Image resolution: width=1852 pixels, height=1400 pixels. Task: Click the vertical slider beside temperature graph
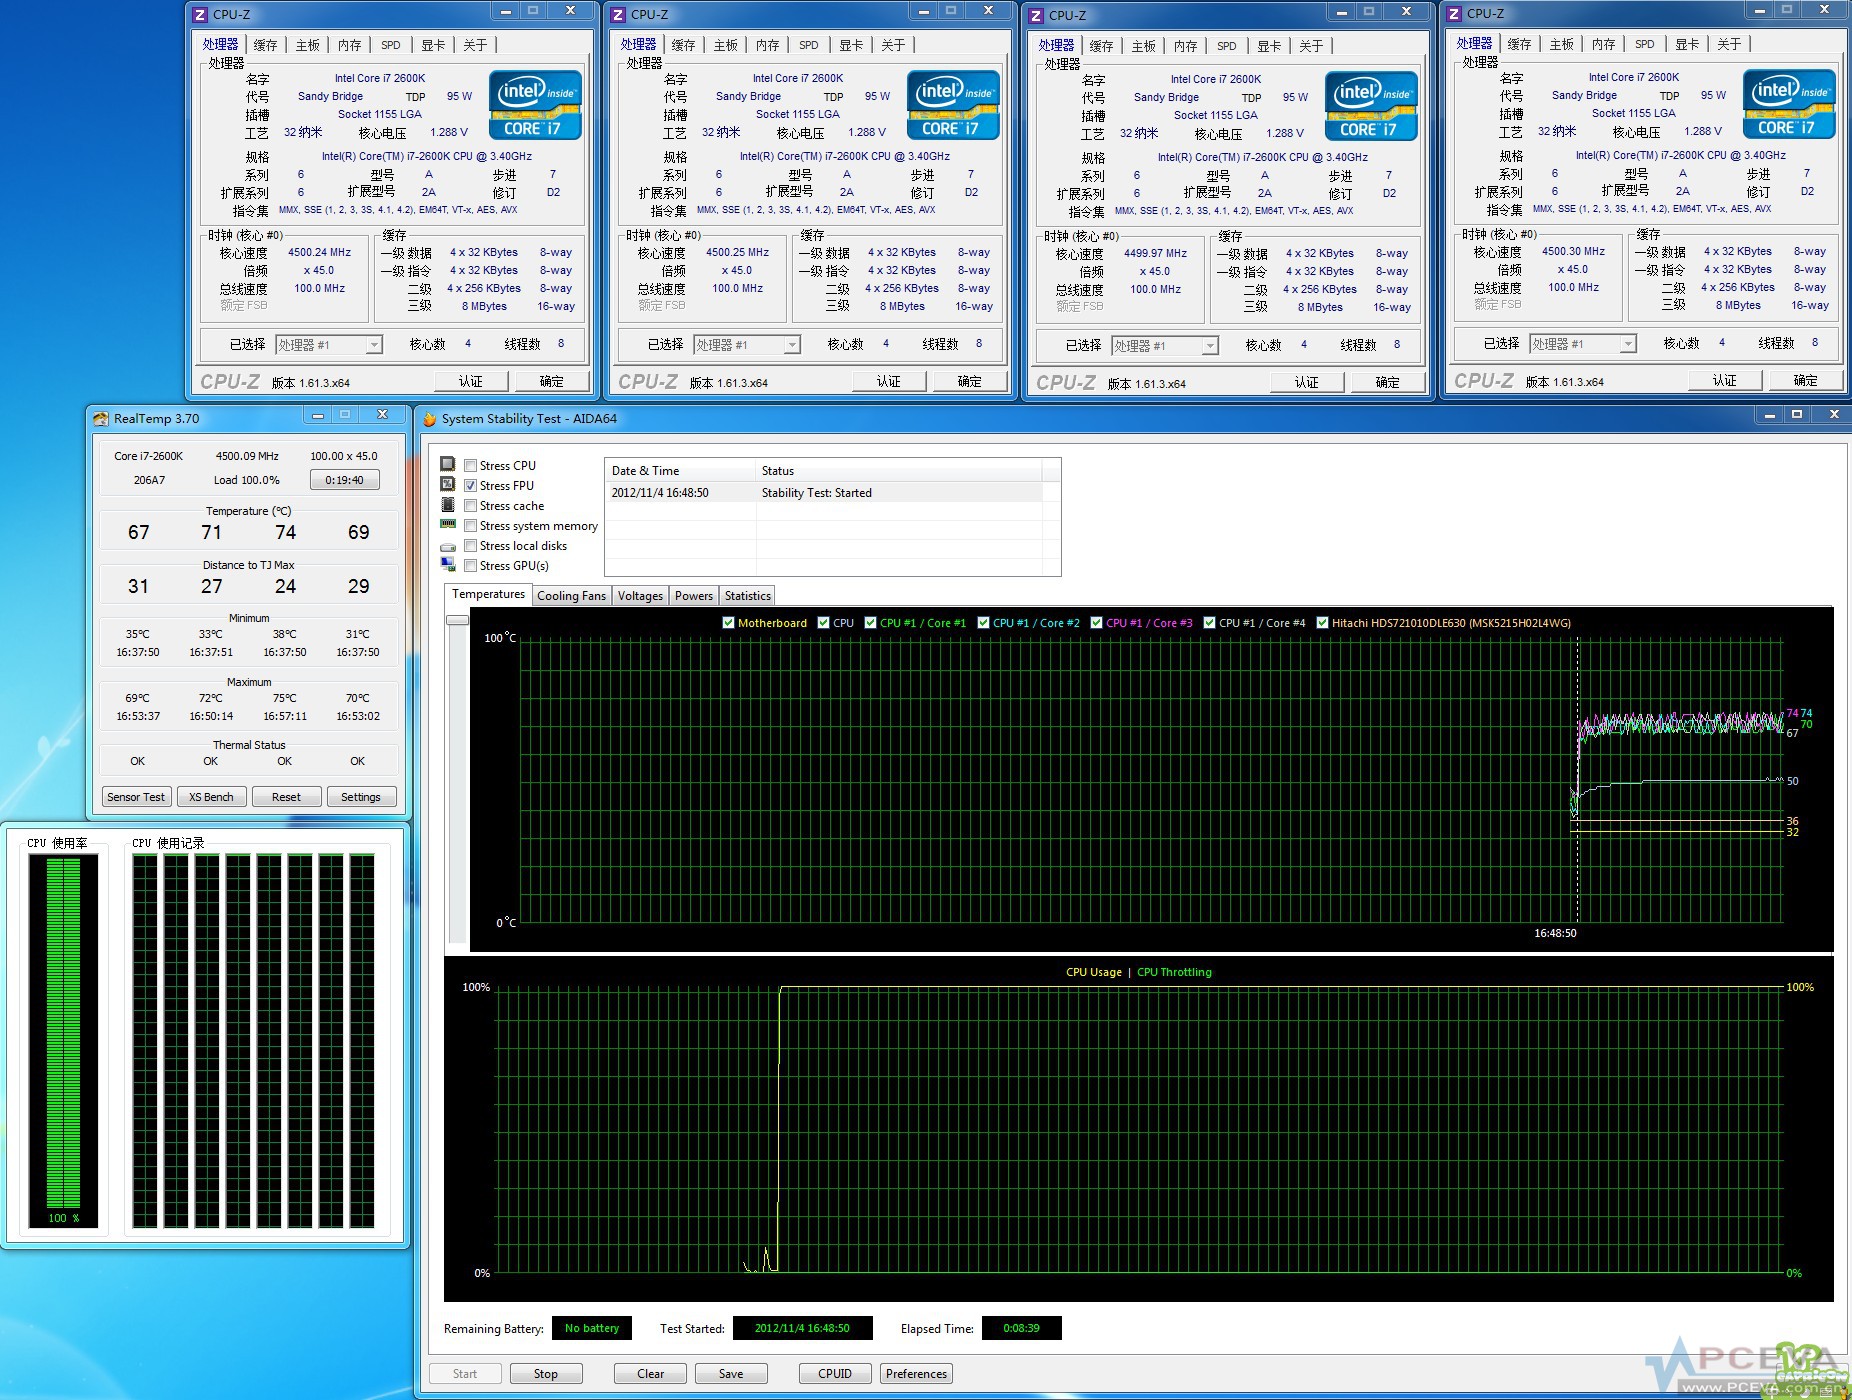pyautogui.click(x=458, y=621)
